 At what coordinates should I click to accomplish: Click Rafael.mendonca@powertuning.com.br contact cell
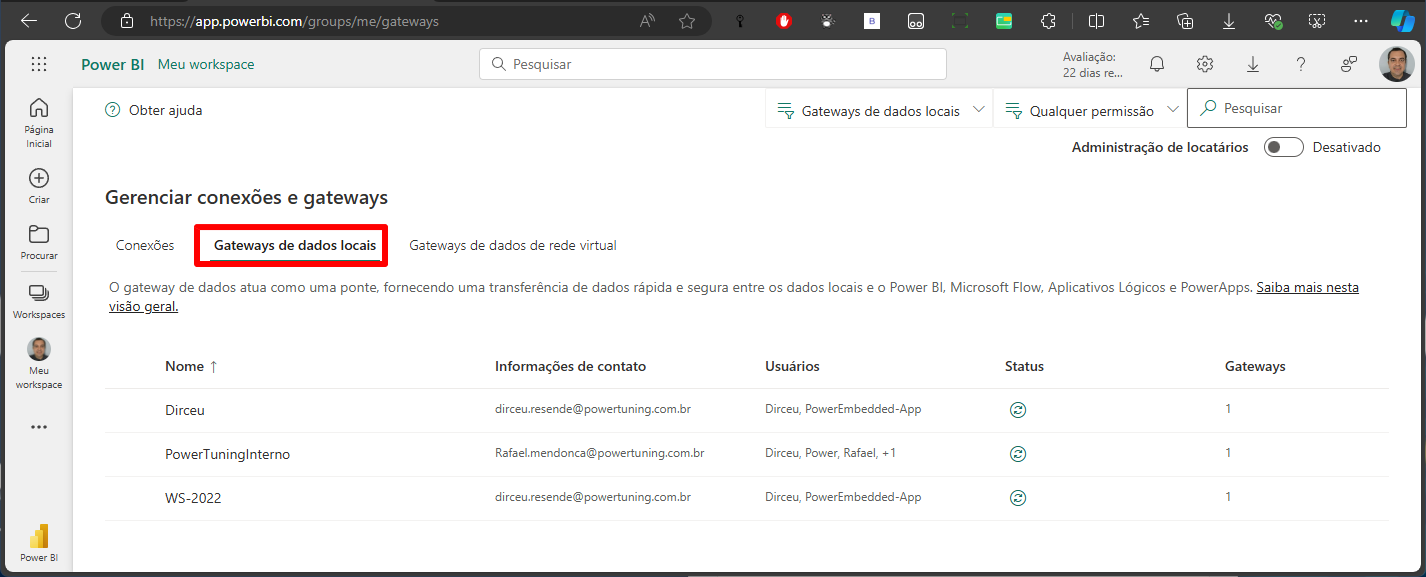(x=599, y=453)
